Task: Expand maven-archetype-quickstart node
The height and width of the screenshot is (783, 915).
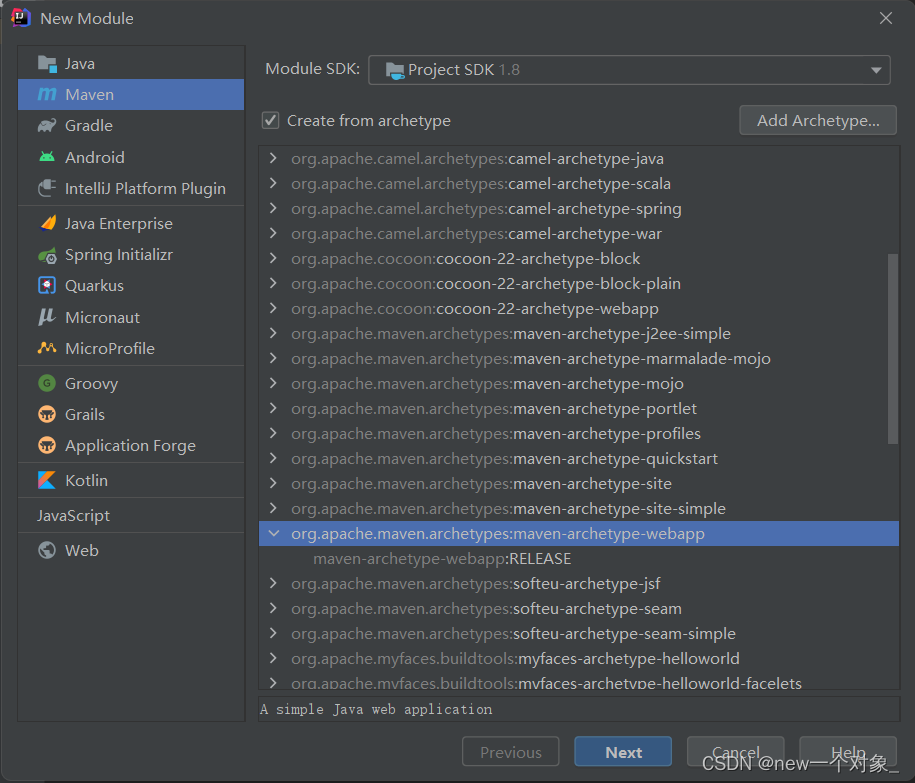Action: [x=273, y=458]
